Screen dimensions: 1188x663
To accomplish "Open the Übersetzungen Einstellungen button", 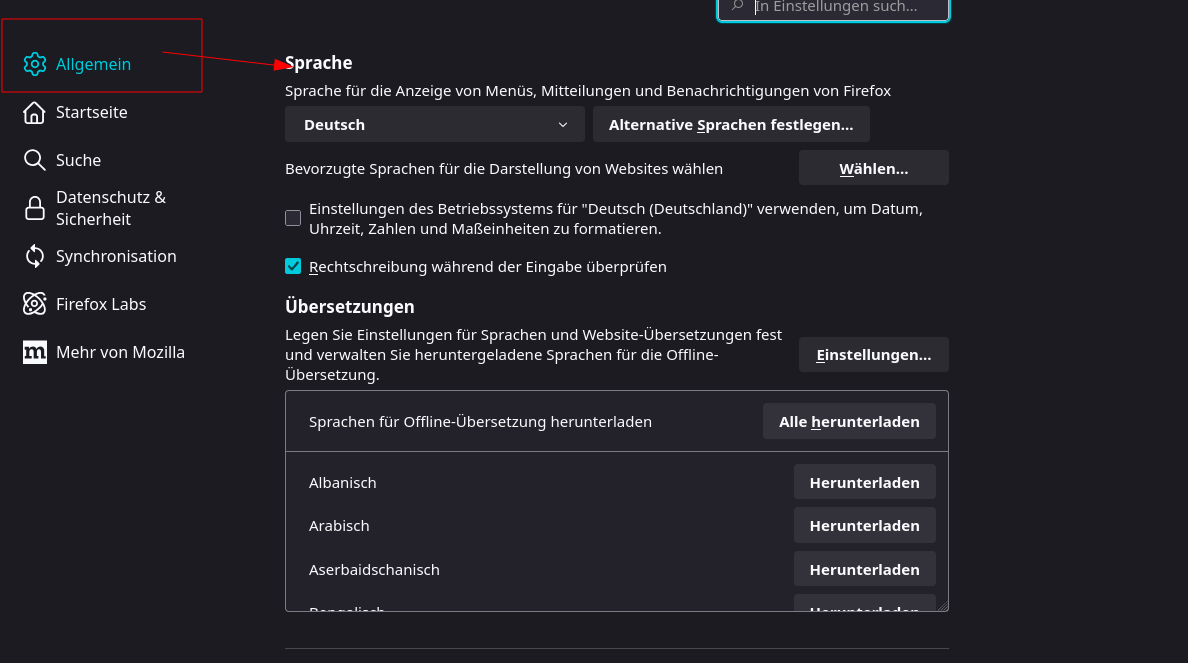I will [x=873, y=355].
